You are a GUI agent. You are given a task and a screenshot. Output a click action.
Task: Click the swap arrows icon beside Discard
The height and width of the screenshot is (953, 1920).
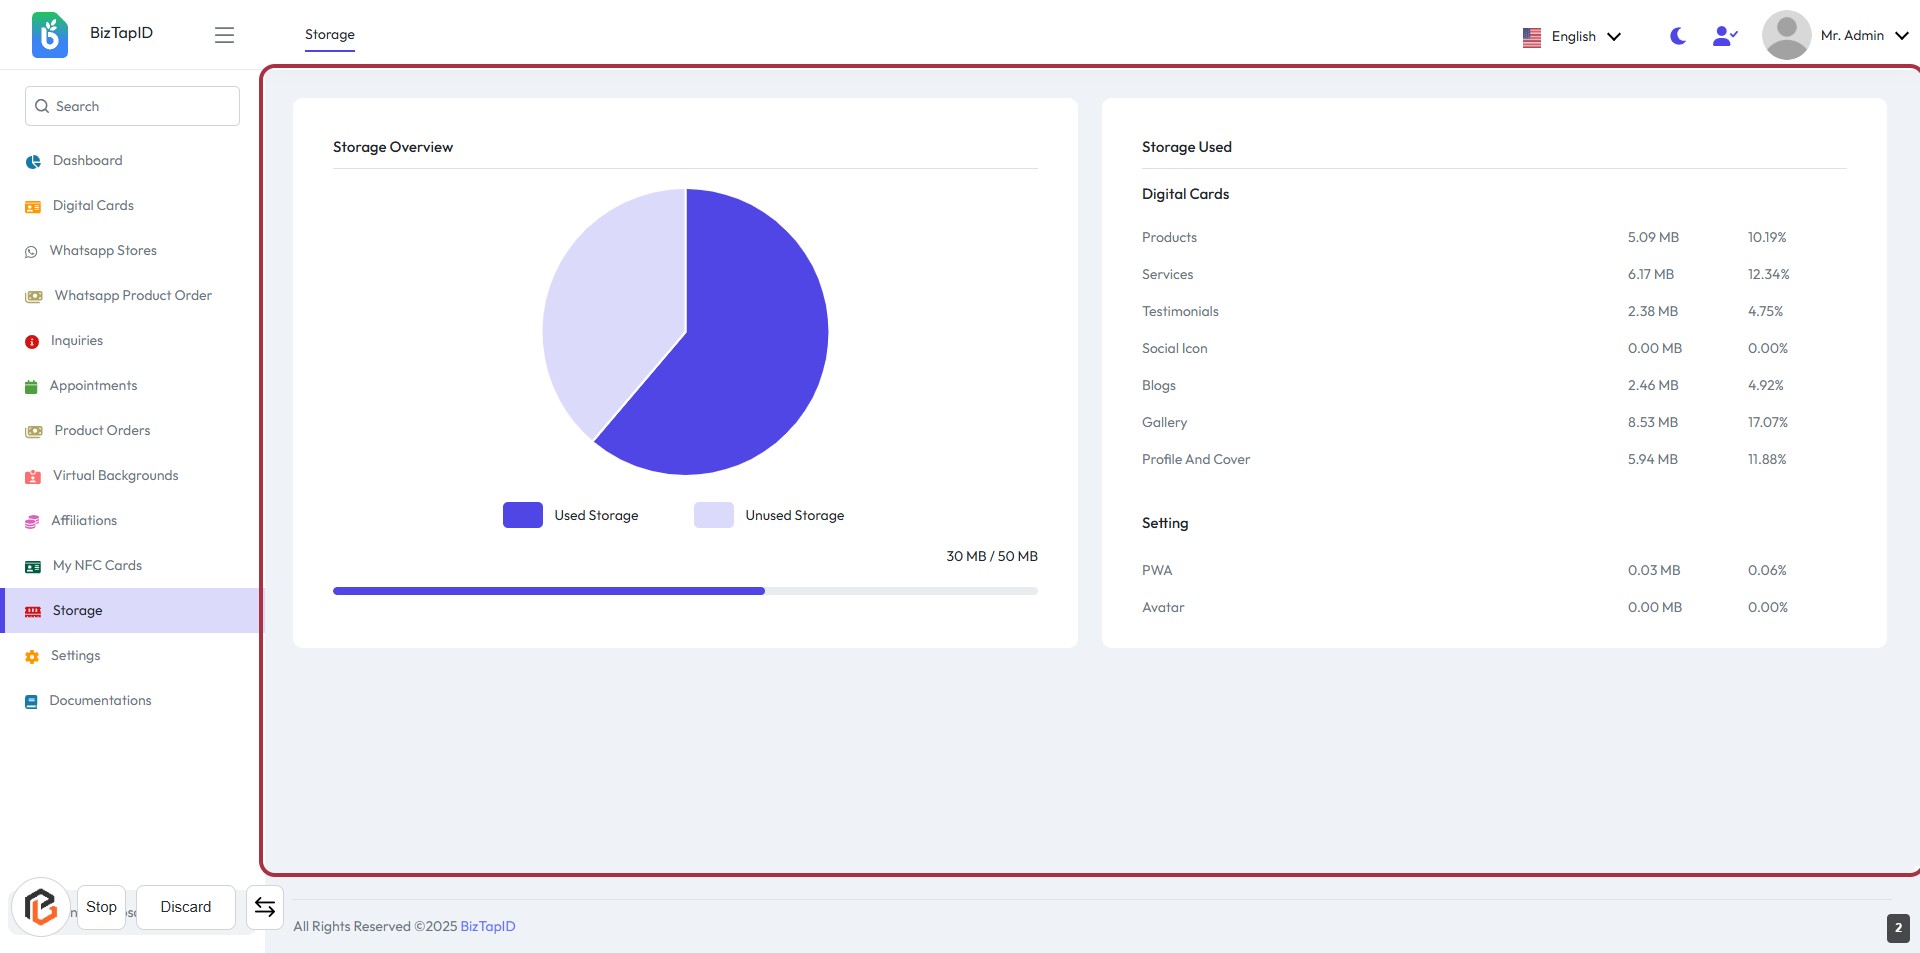coord(265,907)
